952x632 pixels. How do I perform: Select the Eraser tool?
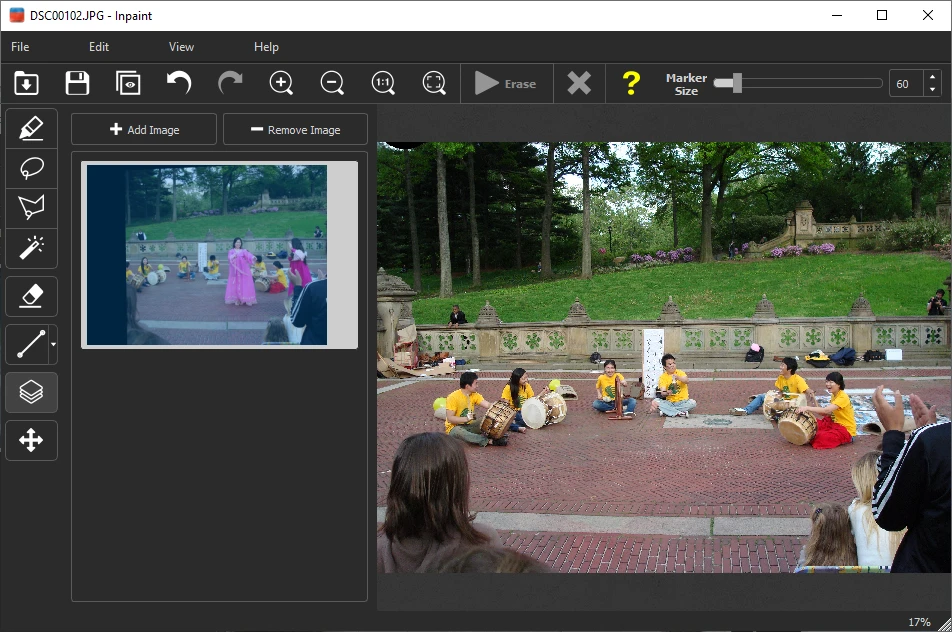point(31,296)
